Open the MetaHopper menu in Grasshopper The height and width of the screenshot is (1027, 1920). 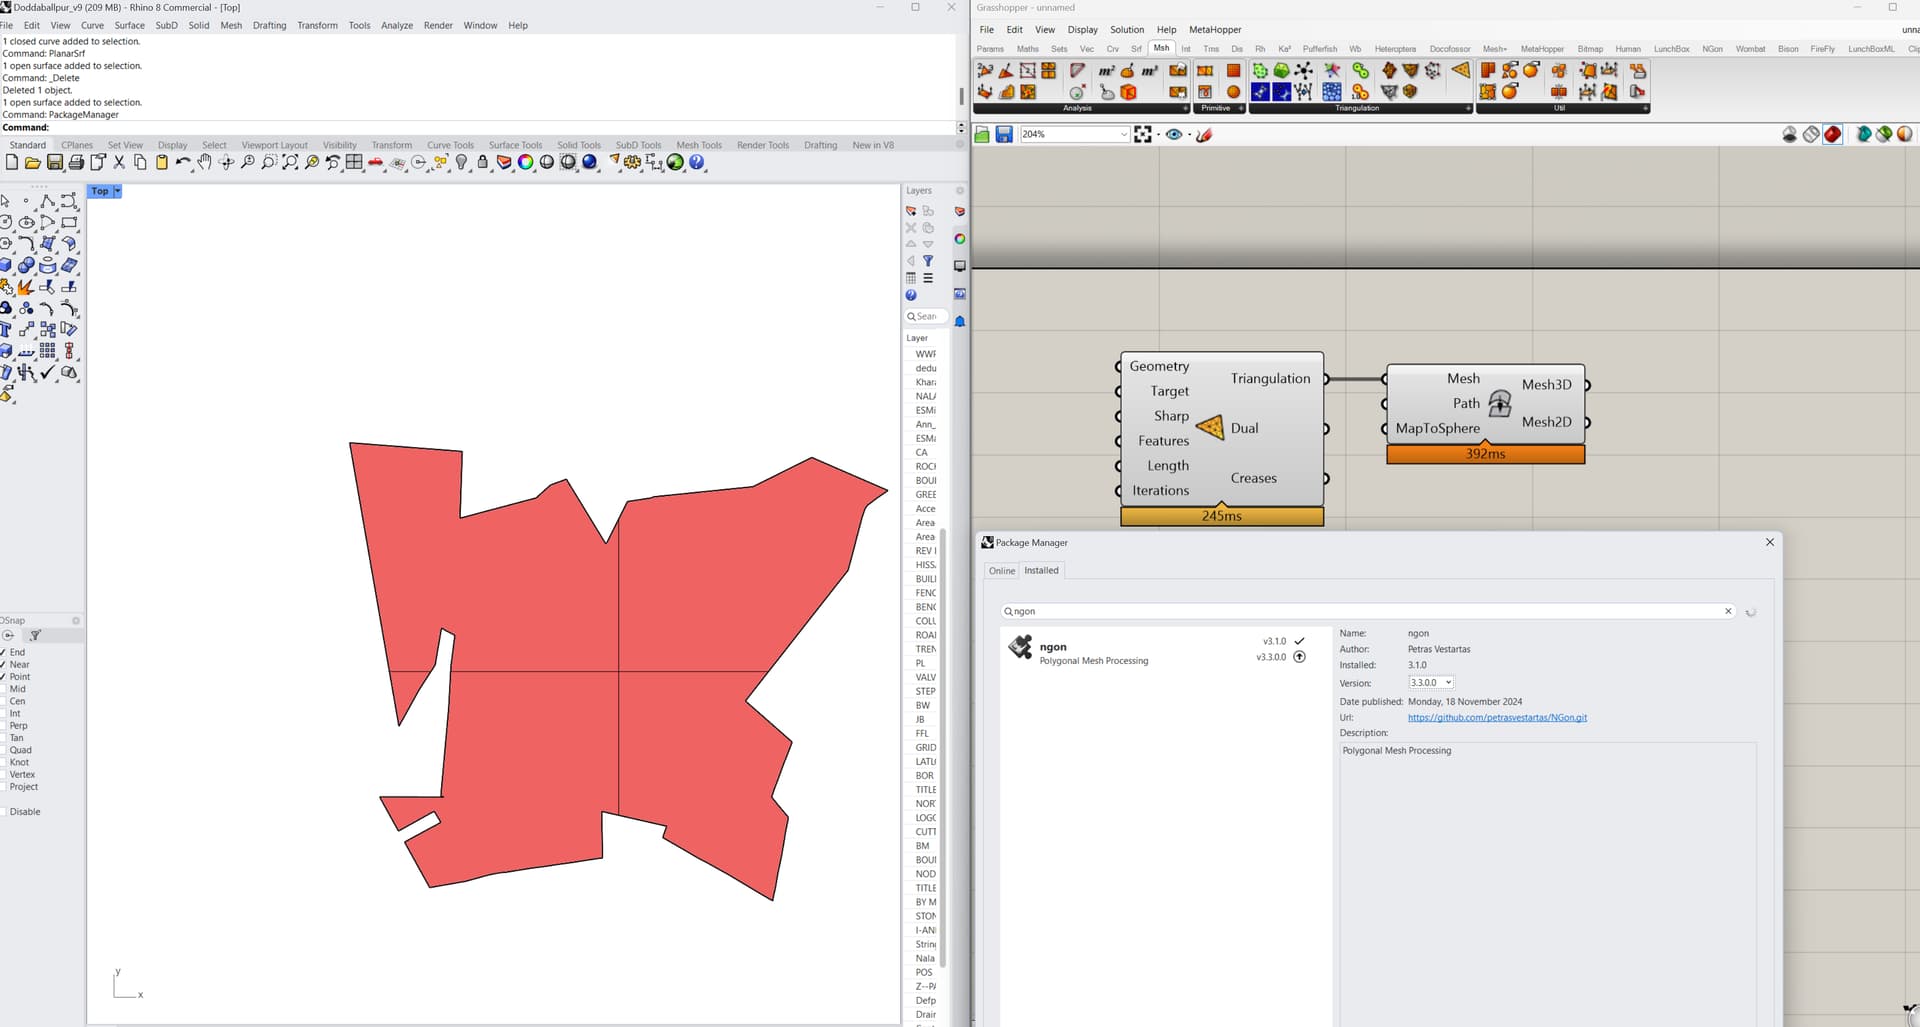click(1215, 29)
